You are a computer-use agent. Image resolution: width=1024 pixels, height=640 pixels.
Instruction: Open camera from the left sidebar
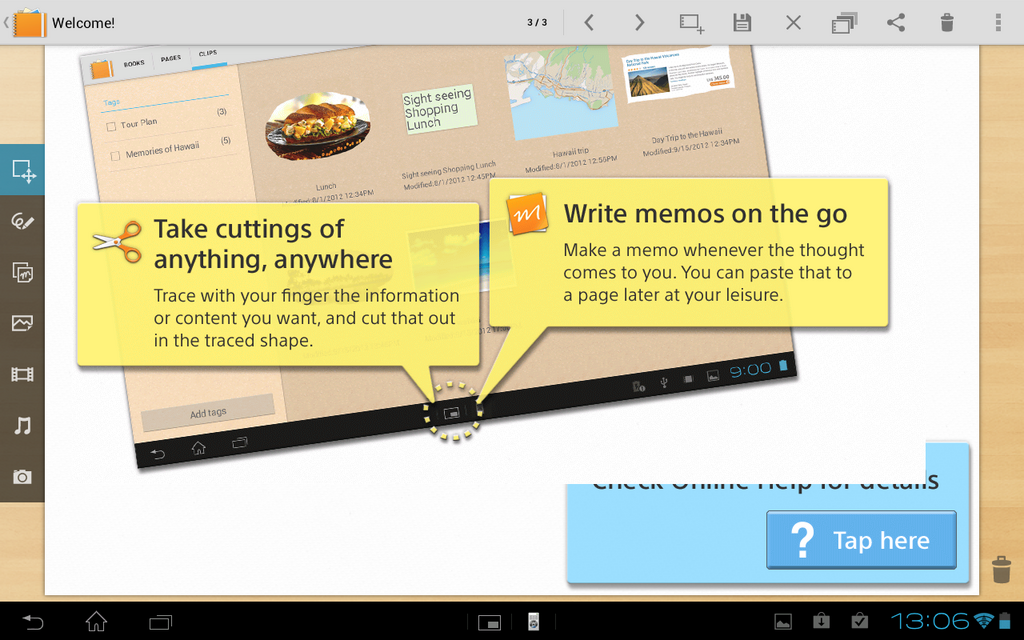click(x=22, y=477)
